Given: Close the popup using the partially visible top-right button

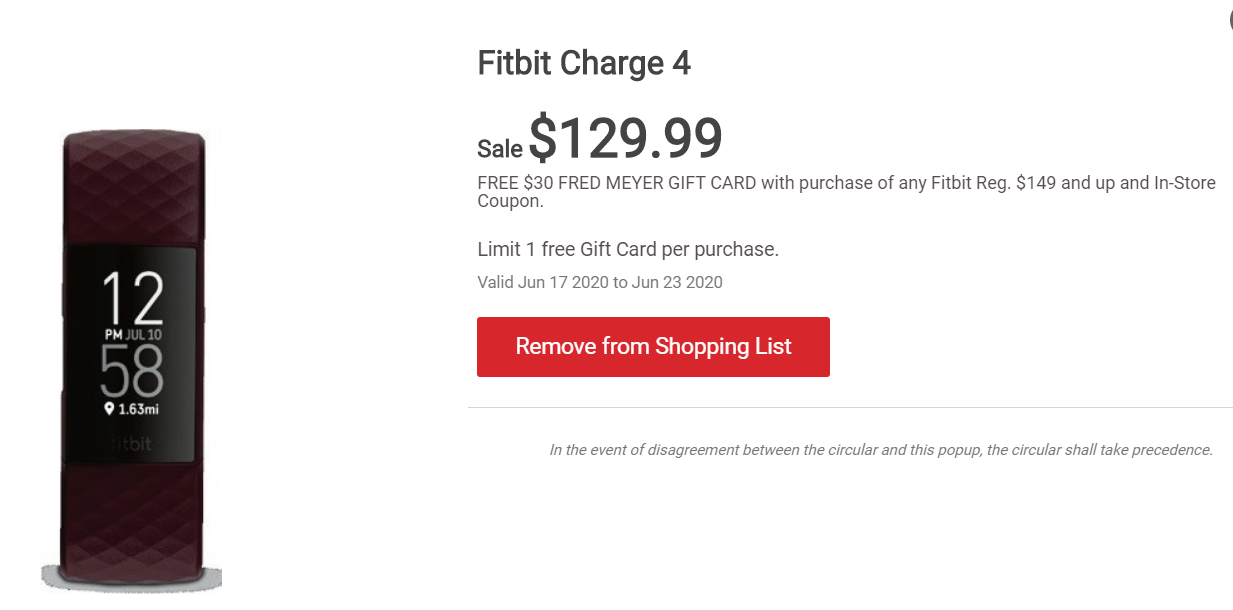Looking at the screenshot, I should coord(1229,18).
